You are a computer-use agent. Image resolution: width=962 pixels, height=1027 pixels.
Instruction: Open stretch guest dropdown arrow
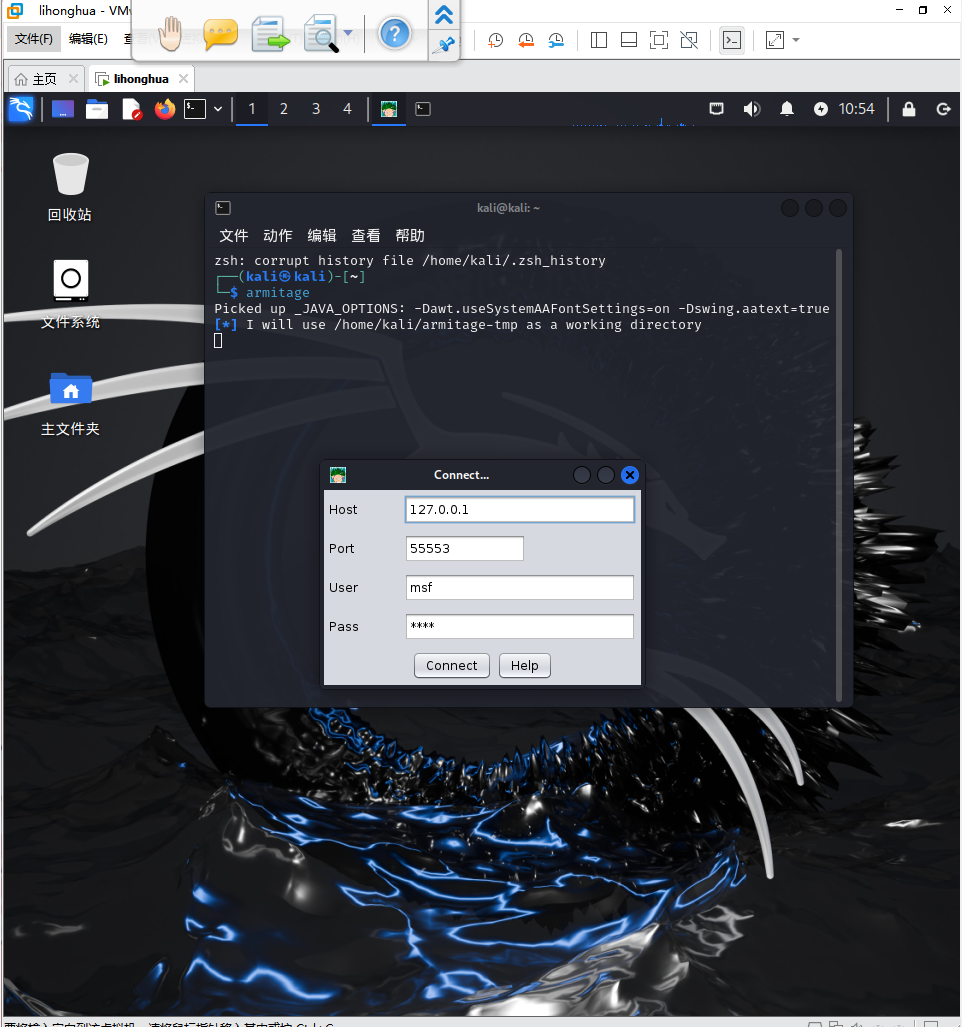pyautogui.click(x=796, y=40)
